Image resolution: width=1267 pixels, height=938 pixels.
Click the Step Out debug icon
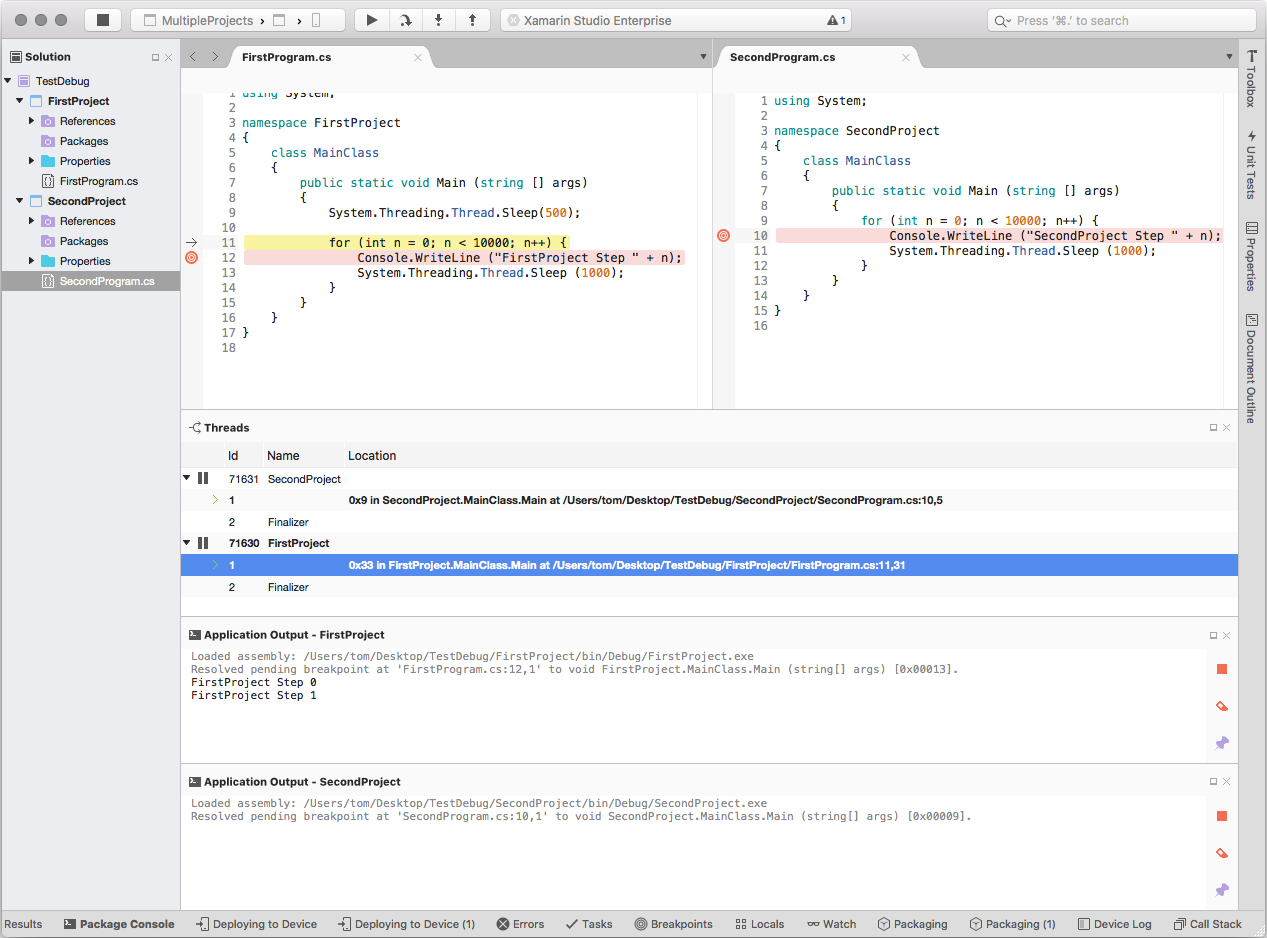(x=471, y=19)
